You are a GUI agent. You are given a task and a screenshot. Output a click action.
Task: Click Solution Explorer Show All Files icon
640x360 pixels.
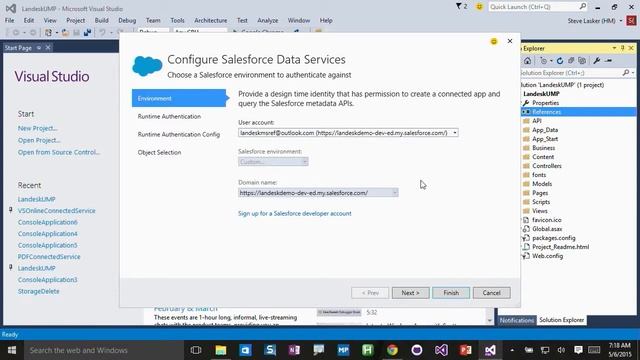click(x=582, y=61)
